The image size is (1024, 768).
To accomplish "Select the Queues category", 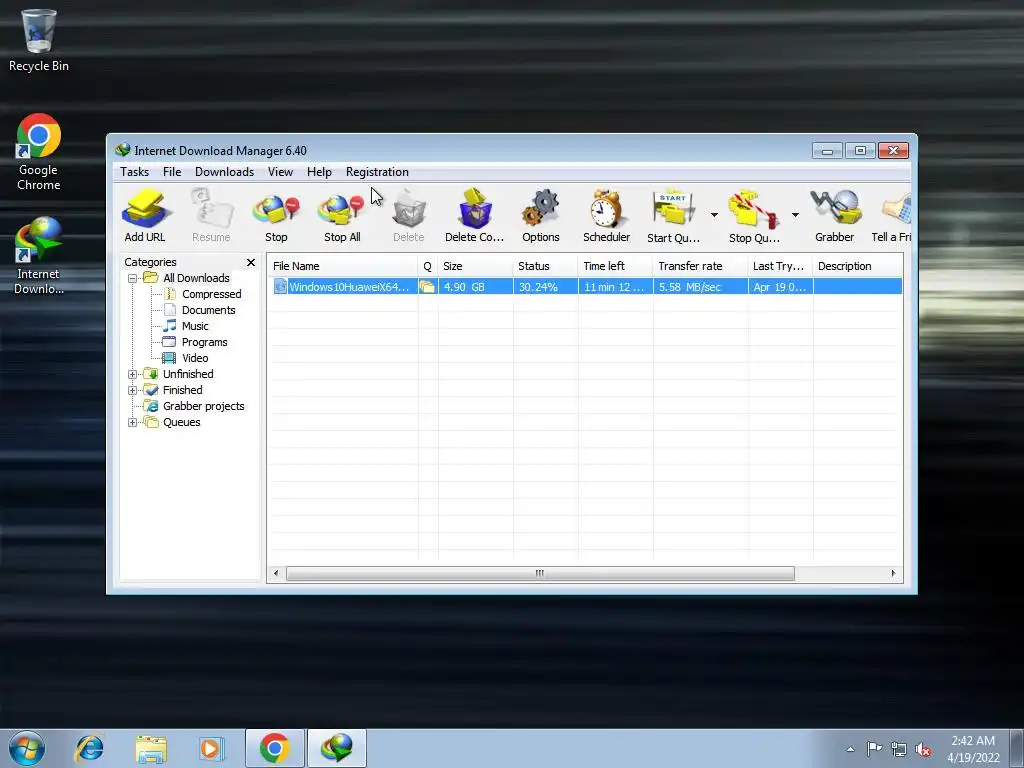I will (x=182, y=422).
